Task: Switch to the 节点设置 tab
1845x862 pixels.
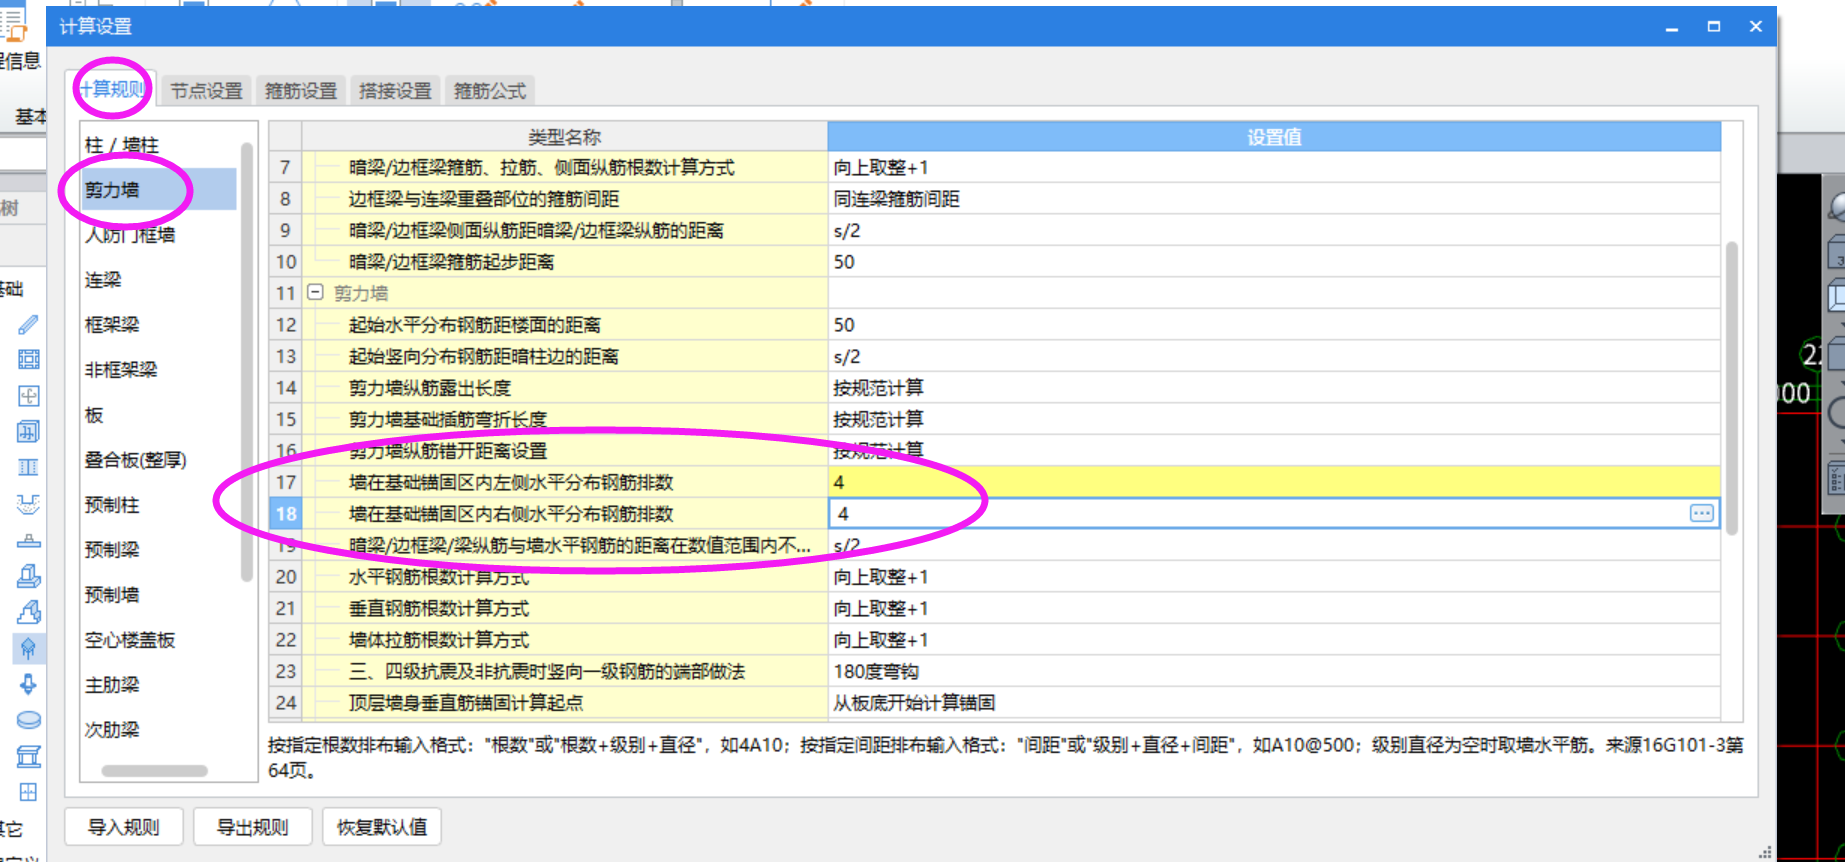Action: click(x=206, y=90)
